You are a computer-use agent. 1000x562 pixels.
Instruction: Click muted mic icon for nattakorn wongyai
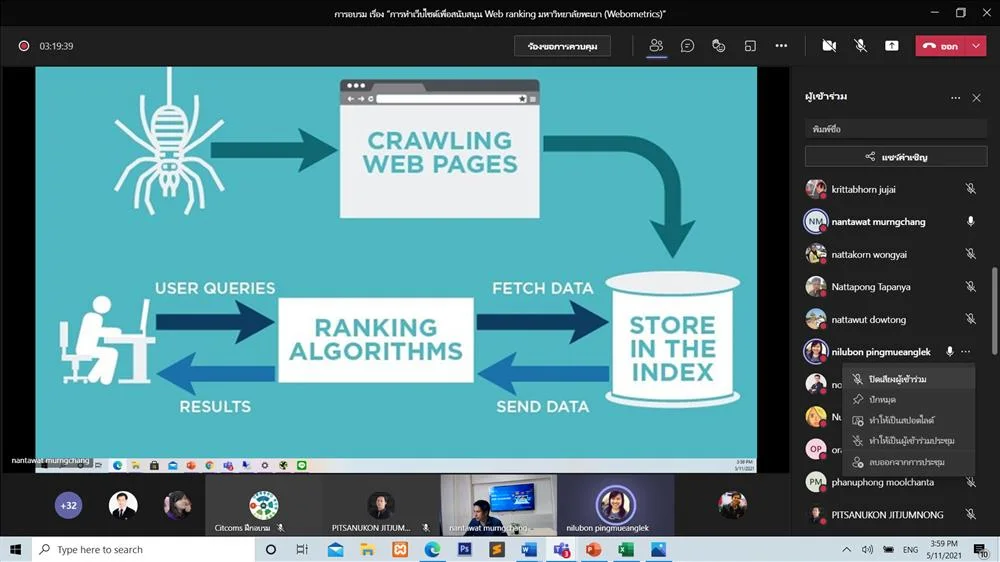pos(970,254)
